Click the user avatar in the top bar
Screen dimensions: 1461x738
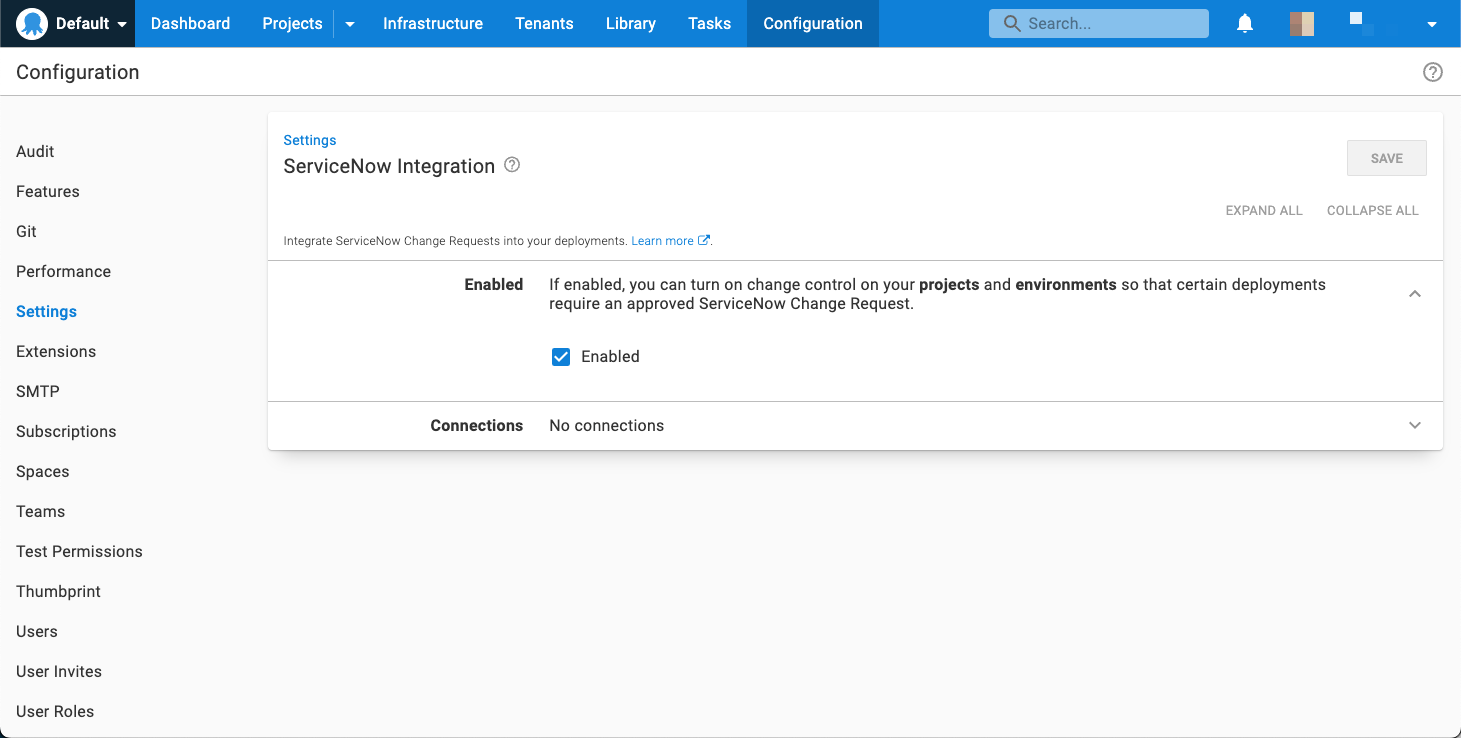(x=1301, y=22)
